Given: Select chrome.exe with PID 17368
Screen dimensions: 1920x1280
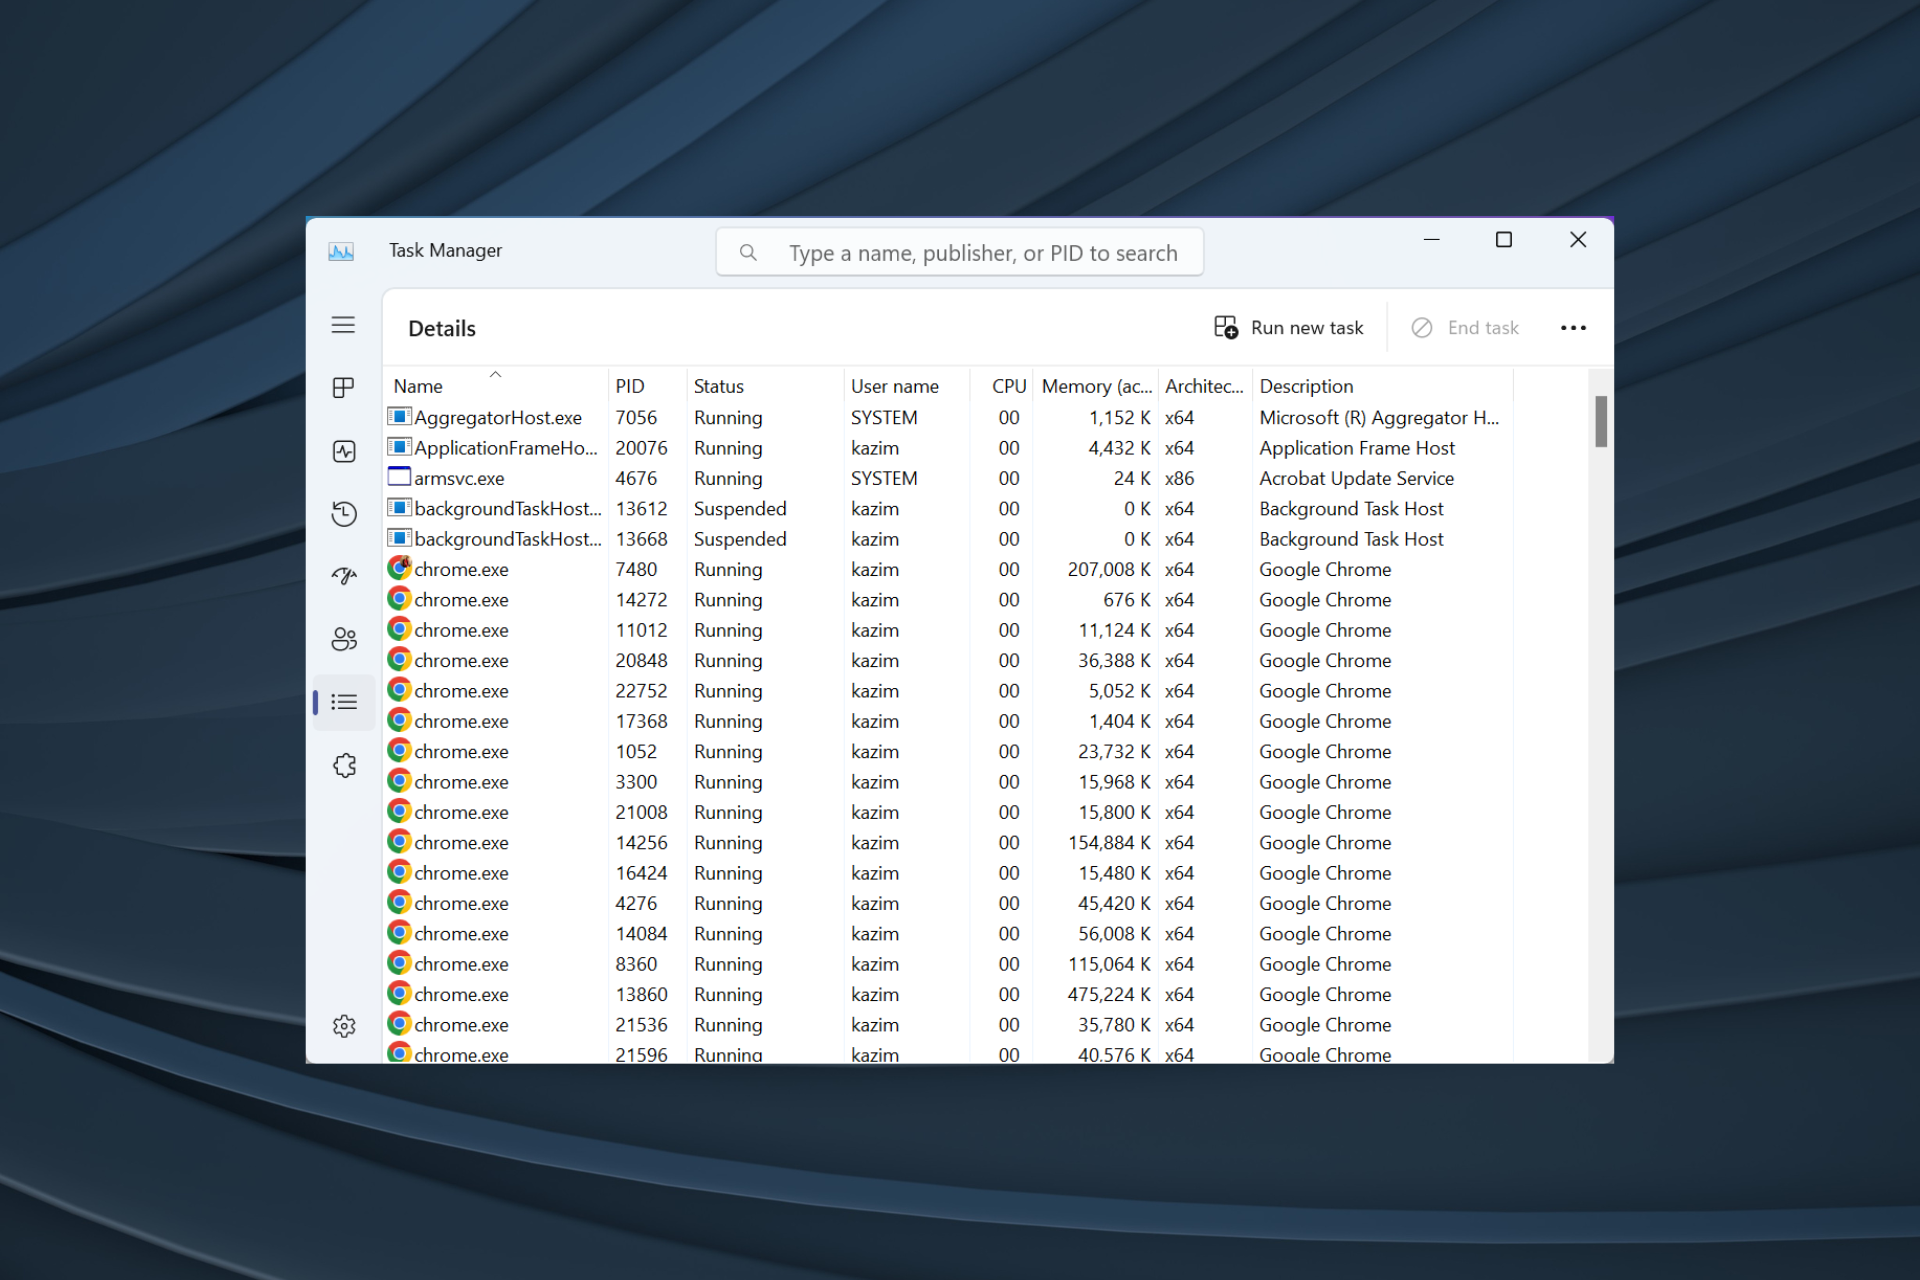Looking at the screenshot, I should (461, 721).
